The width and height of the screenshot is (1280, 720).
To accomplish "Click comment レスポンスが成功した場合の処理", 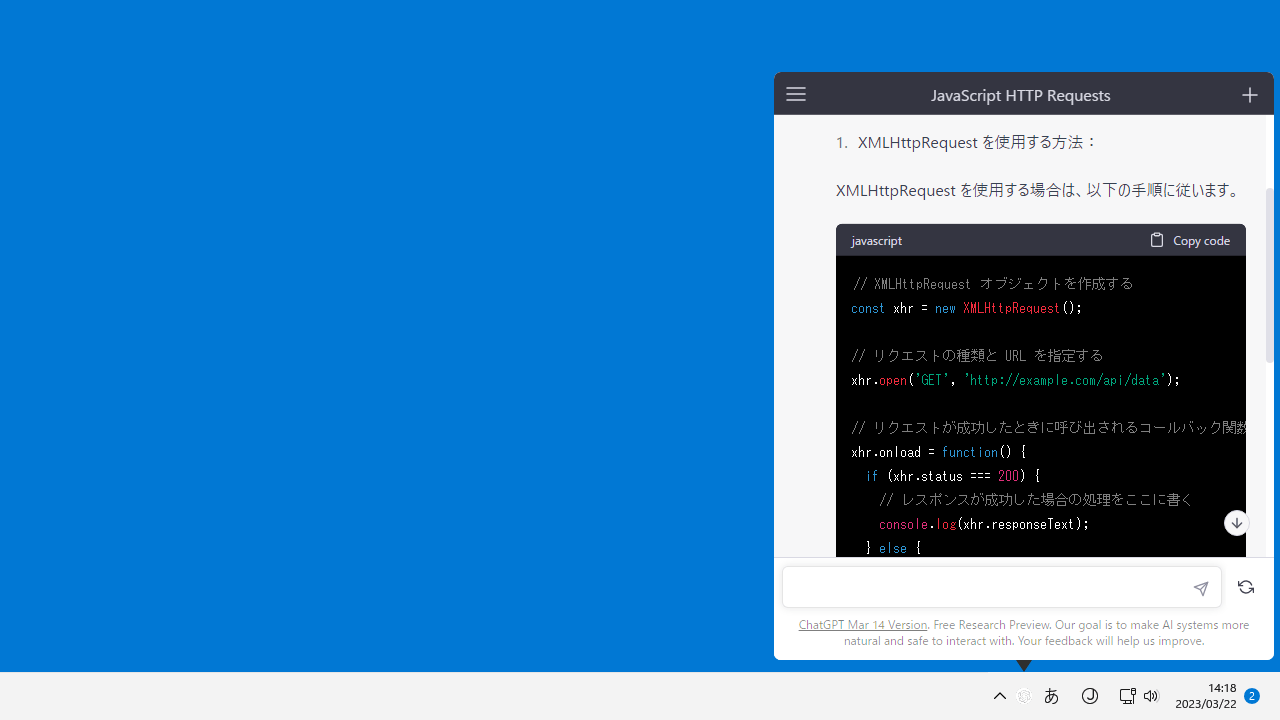I will click(x=1036, y=500).
